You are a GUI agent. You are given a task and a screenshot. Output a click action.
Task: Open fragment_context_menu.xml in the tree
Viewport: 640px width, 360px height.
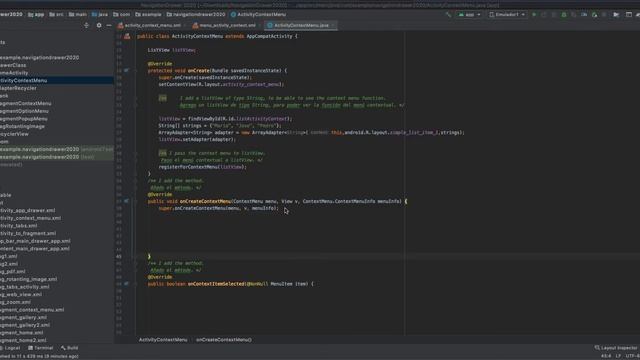point(32,310)
